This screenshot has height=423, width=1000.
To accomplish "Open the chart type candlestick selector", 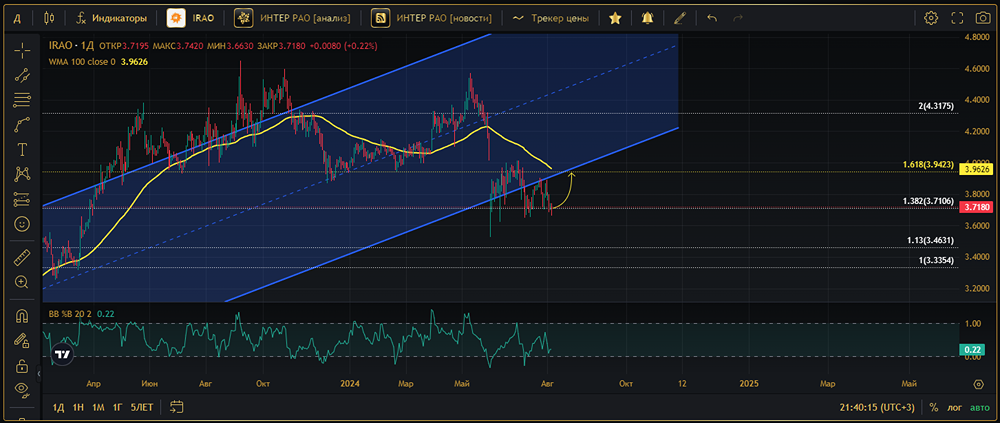I will pos(50,18).
